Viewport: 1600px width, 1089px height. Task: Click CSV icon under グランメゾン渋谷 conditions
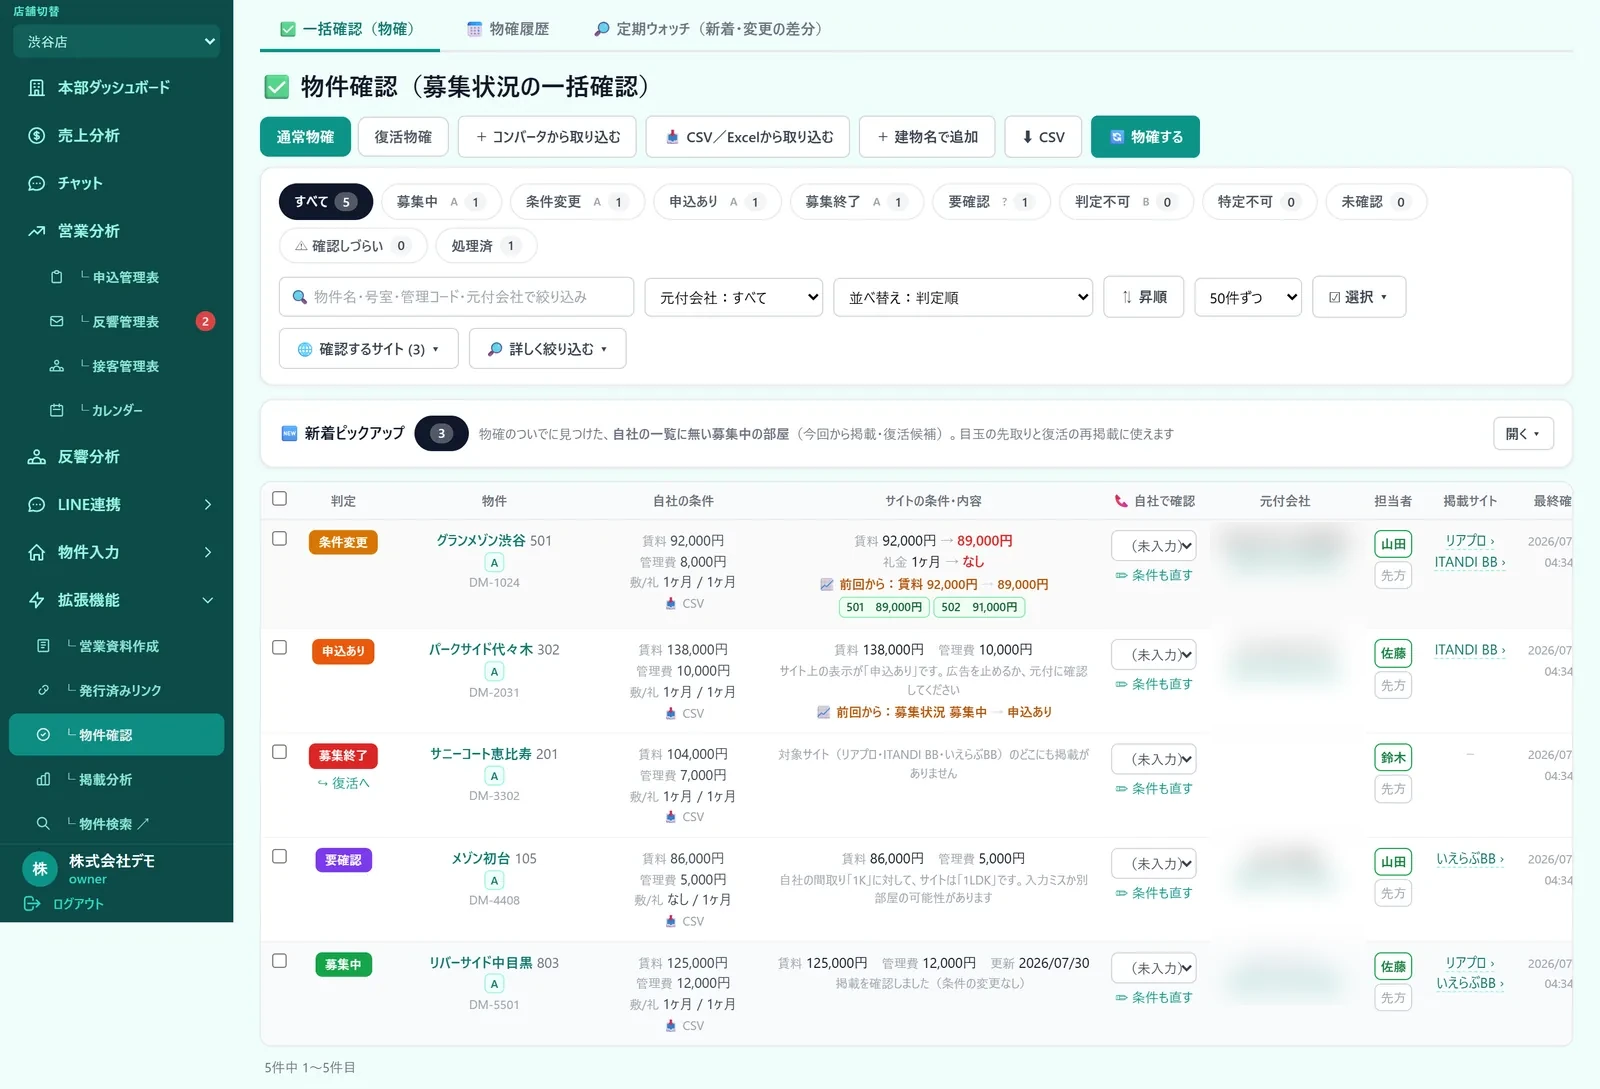click(x=670, y=604)
